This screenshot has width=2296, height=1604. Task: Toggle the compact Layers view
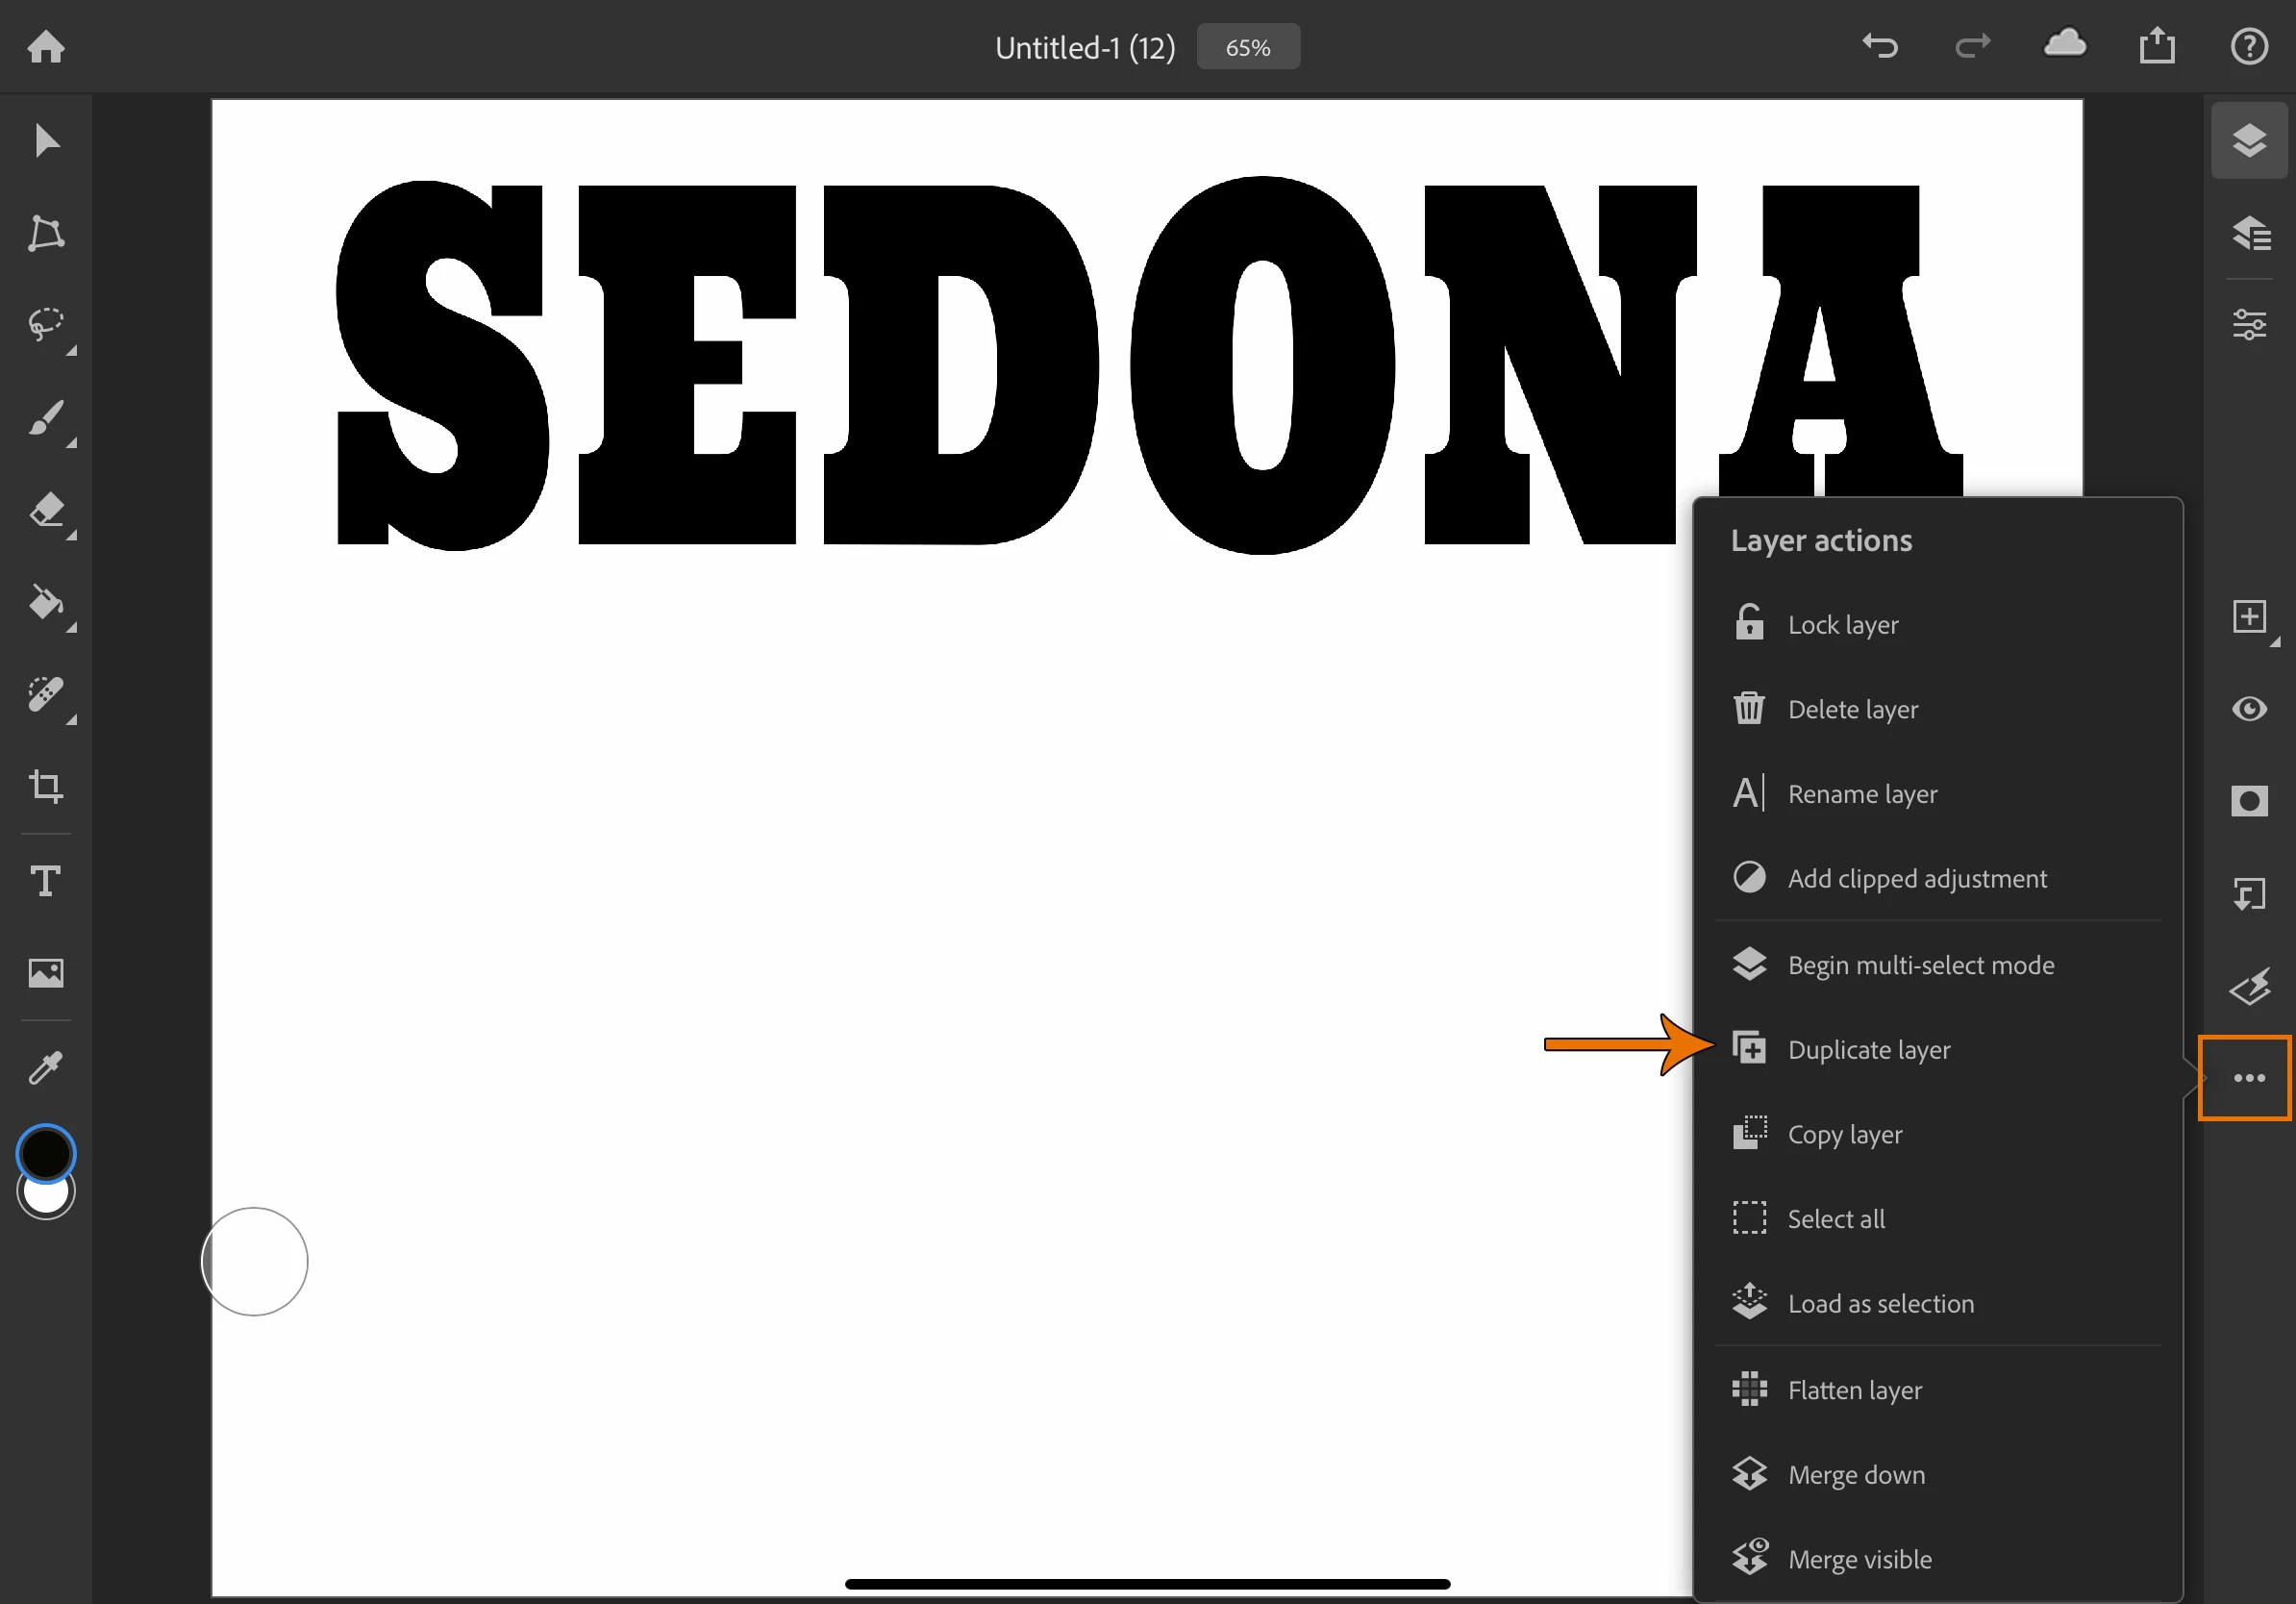click(x=2249, y=141)
